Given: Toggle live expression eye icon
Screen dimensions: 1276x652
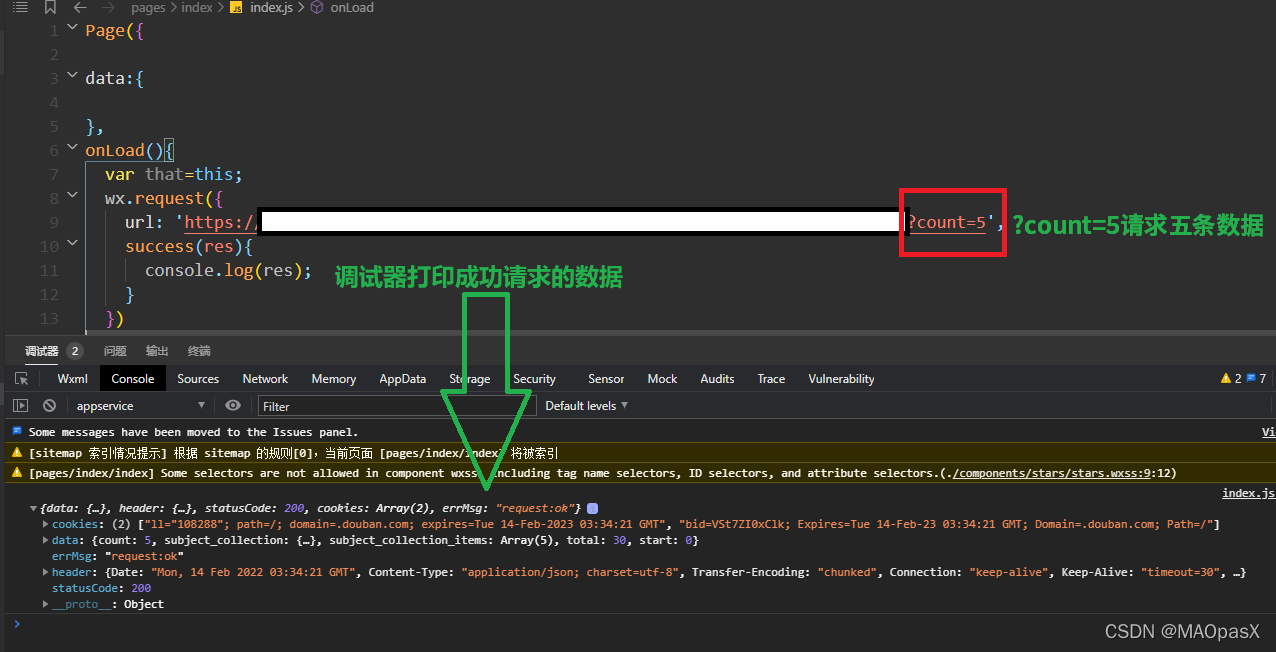Looking at the screenshot, I should [233, 406].
